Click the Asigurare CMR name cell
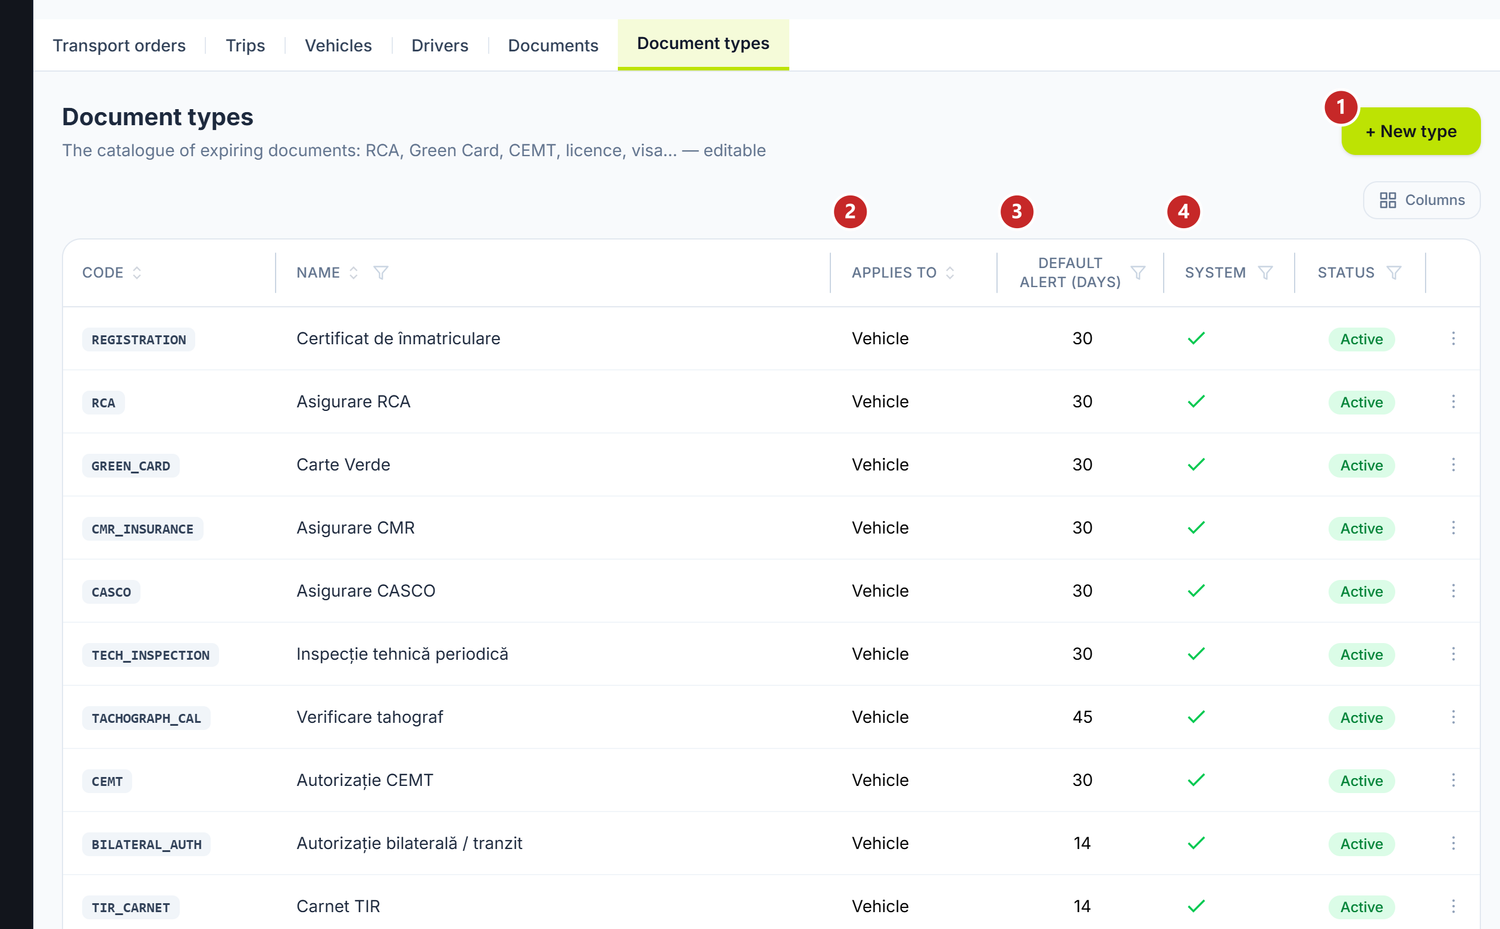The width and height of the screenshot is (1500, 929). [355, 528]
